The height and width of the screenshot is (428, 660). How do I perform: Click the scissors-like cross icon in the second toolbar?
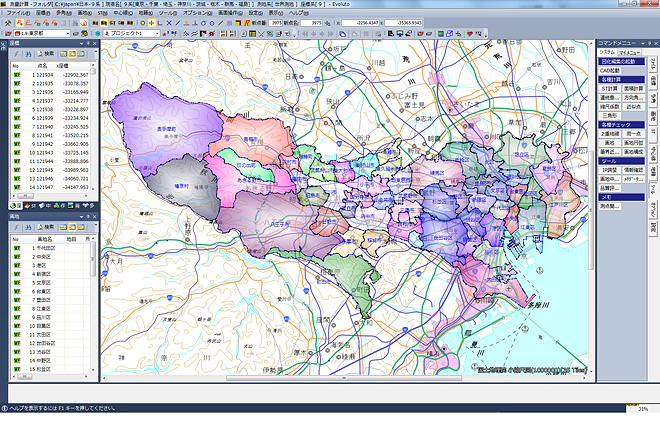point(261,33)
